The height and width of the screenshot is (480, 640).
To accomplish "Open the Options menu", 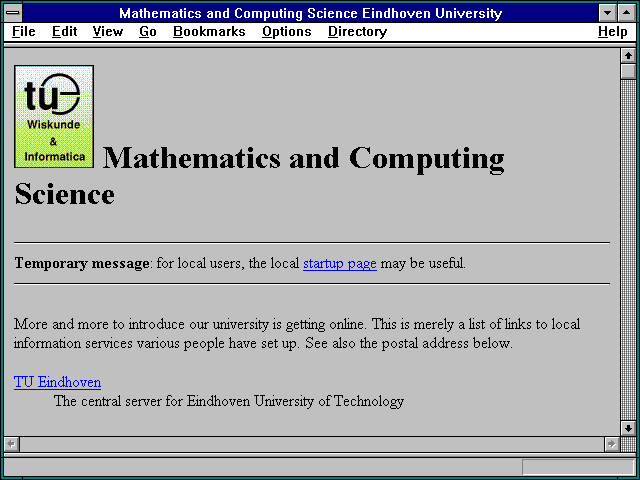I will 287,32.
